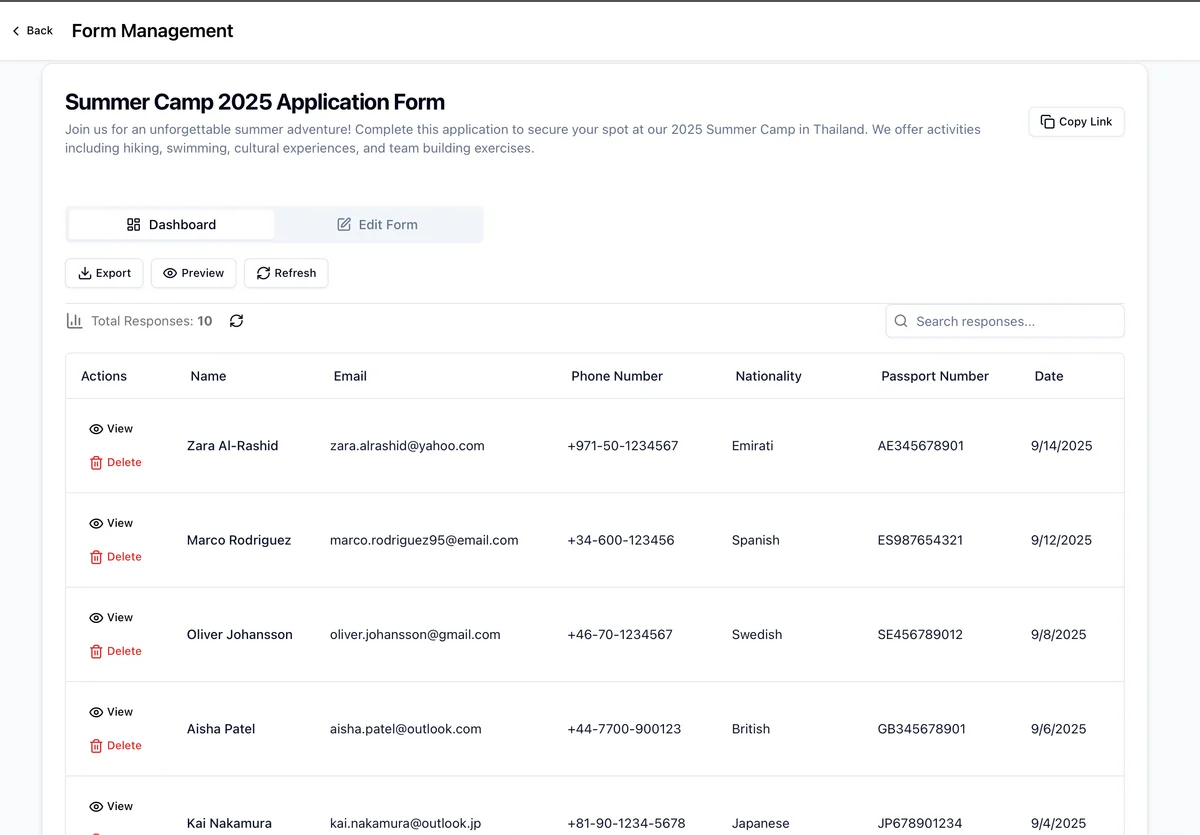Click the magnifier icon in the search box
Image resolution: width=1200 pixels, height=835 pixels.
(901, 321)
